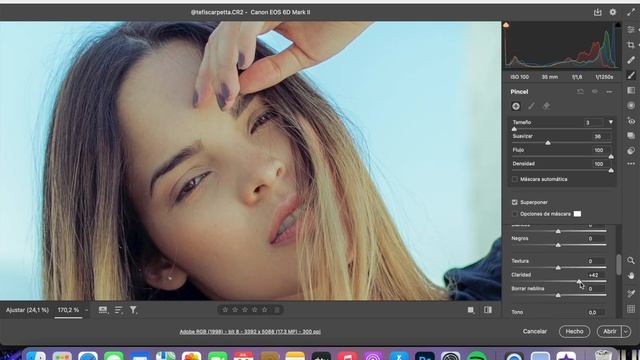The image size is (640, 360).
Task: Open the filmstrip sort options icon
Action: 119,310
